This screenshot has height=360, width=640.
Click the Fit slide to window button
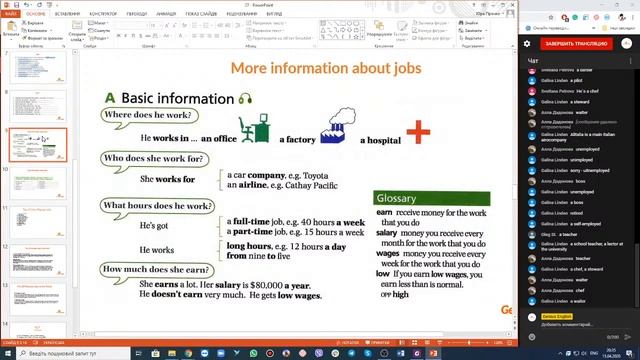[509, 343]
